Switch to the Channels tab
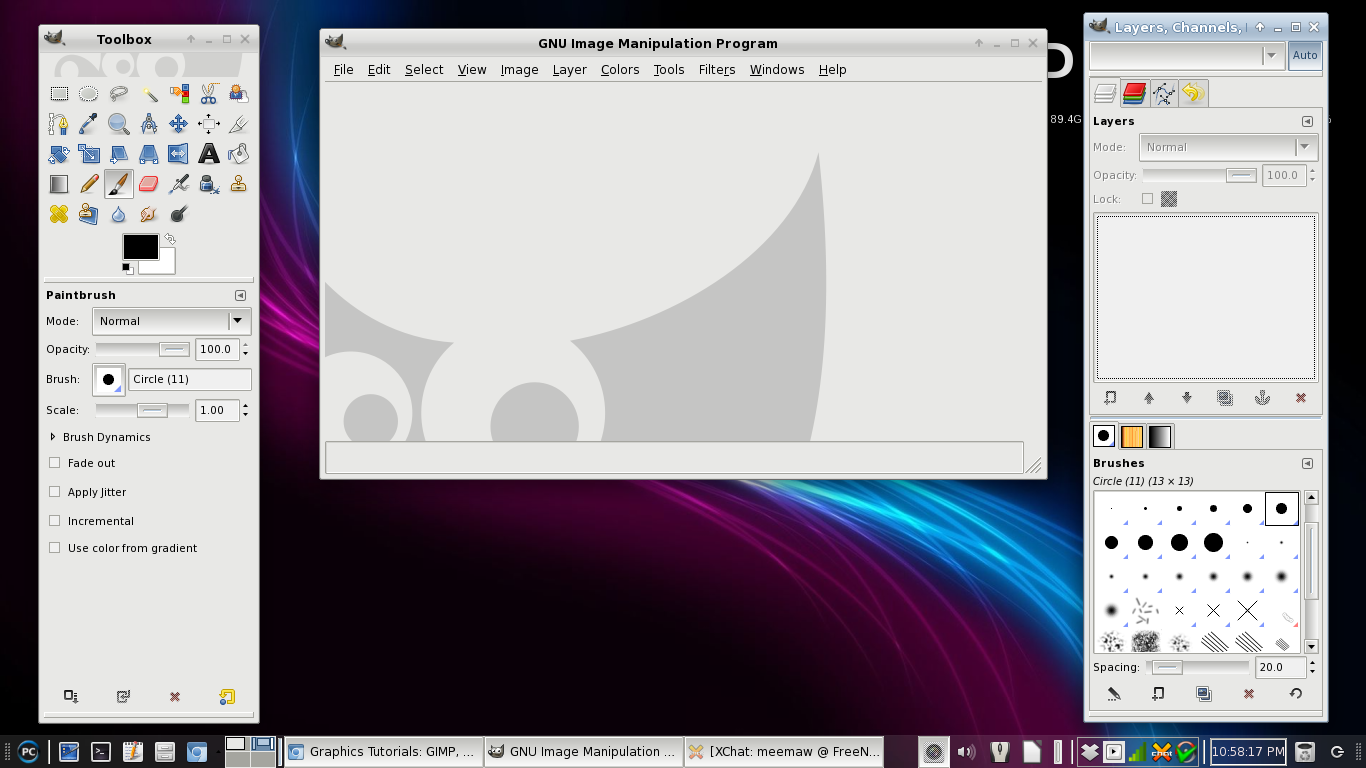Screen dimensions: 1366x768 (1134, 94)
